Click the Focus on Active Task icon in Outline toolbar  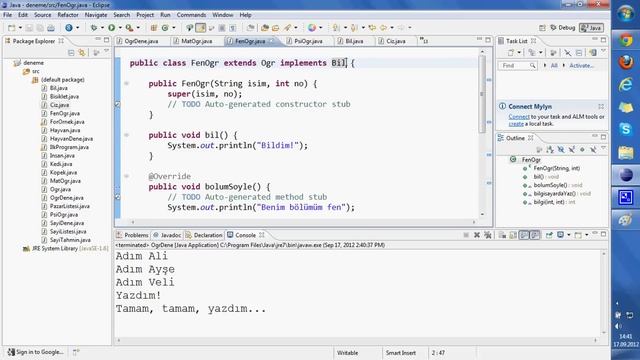539,149
